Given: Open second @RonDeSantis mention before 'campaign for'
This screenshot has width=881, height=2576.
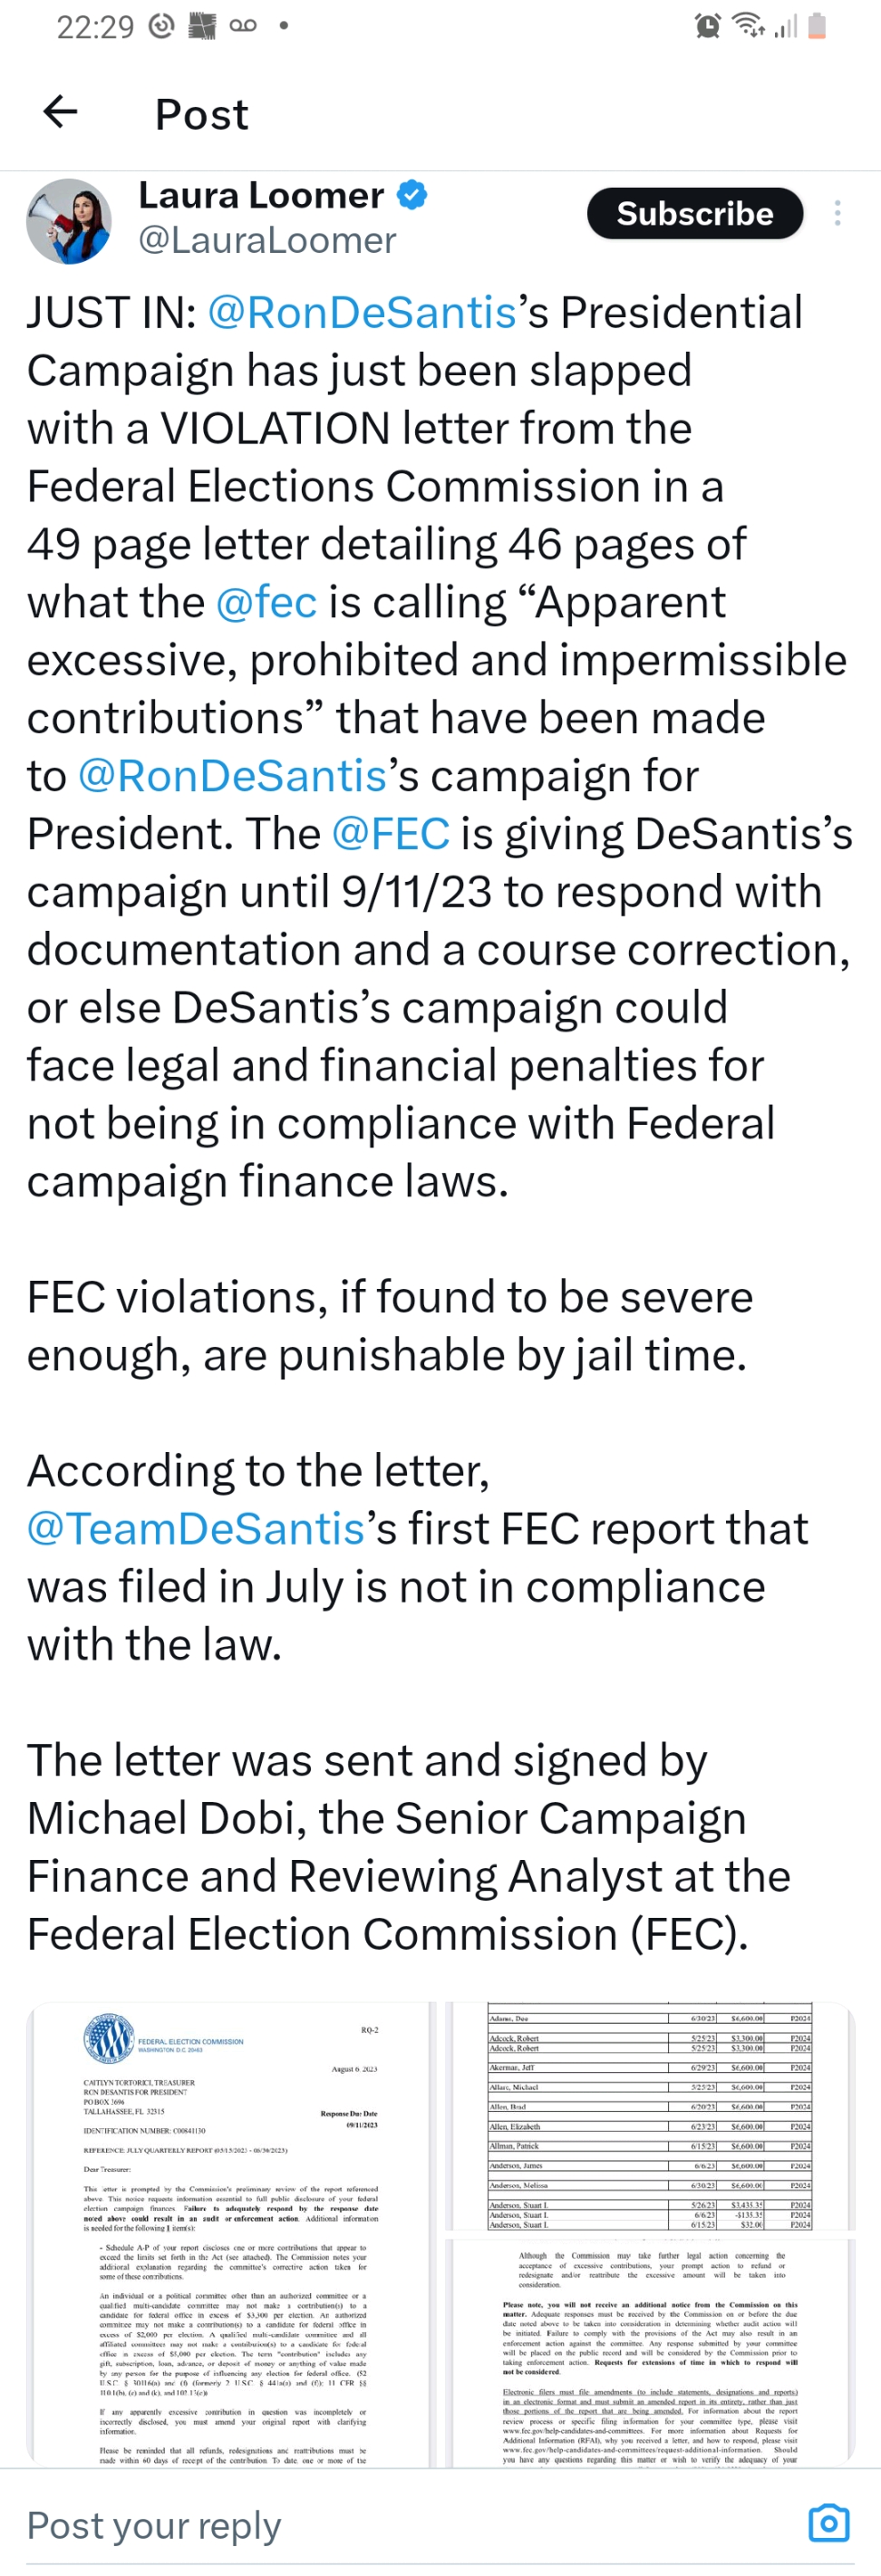Looking at the screenshot, I should tap(232, 775).
